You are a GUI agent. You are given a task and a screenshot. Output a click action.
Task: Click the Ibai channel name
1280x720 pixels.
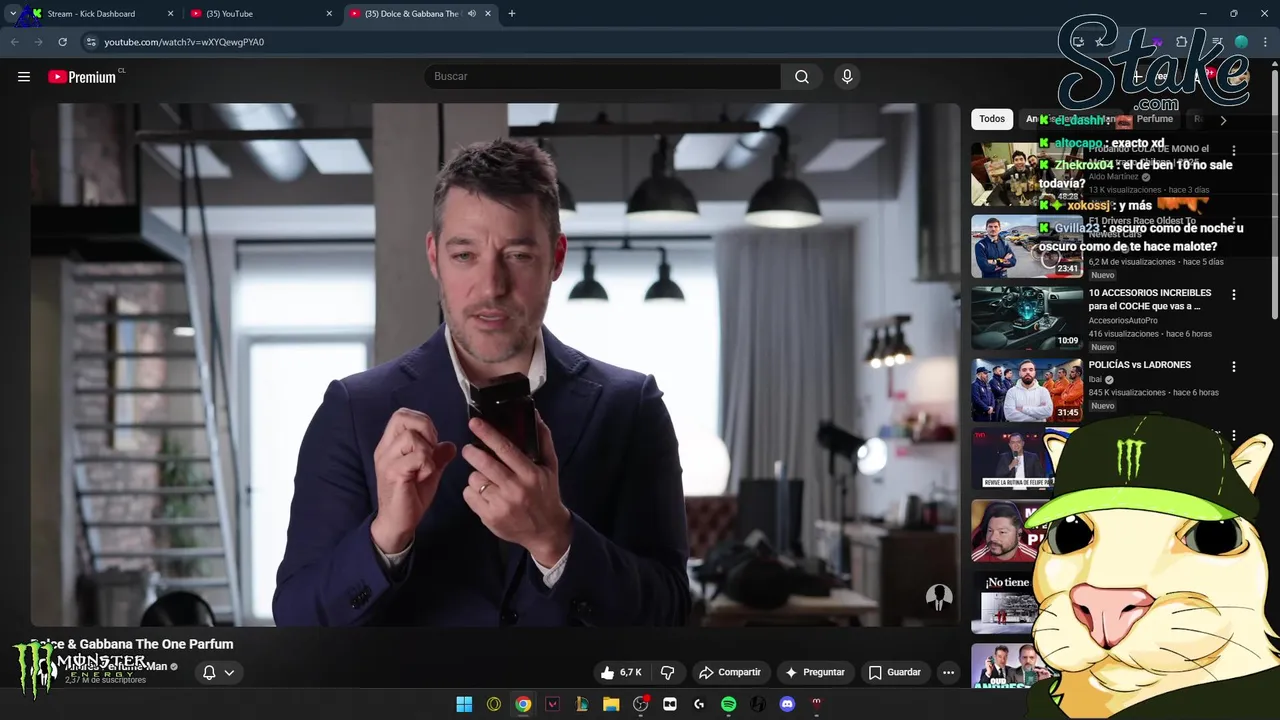[x=1094, y=380]
